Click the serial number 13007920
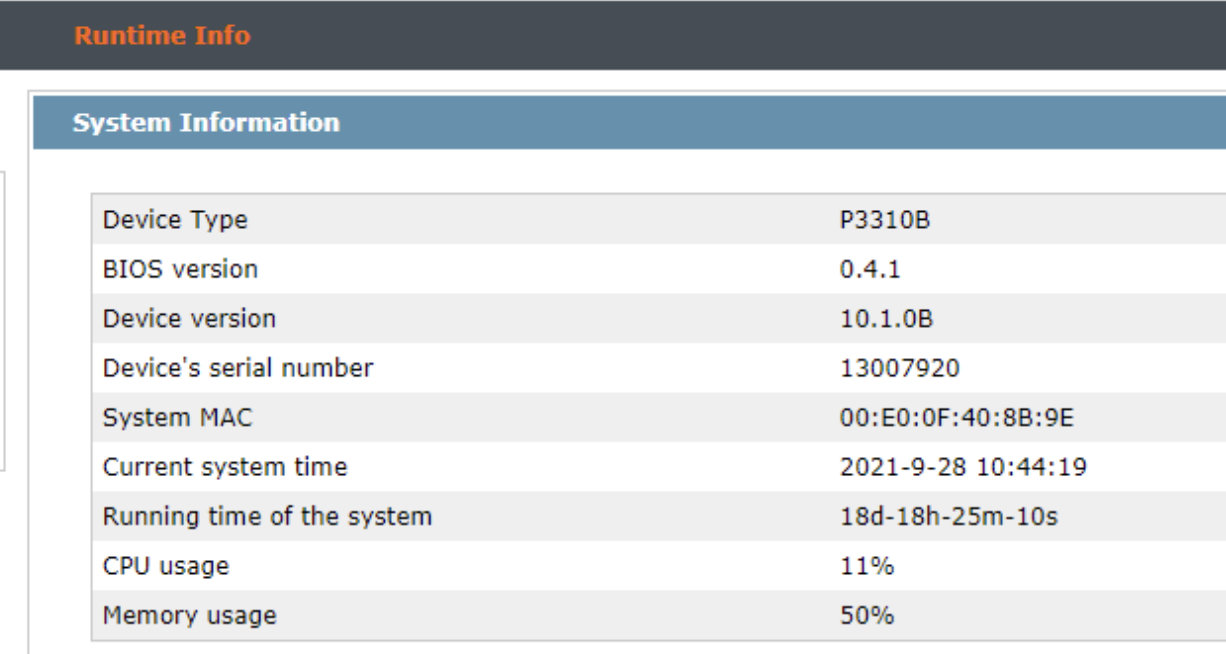The width and height of the screenshot is (1226, 654). 899,368
